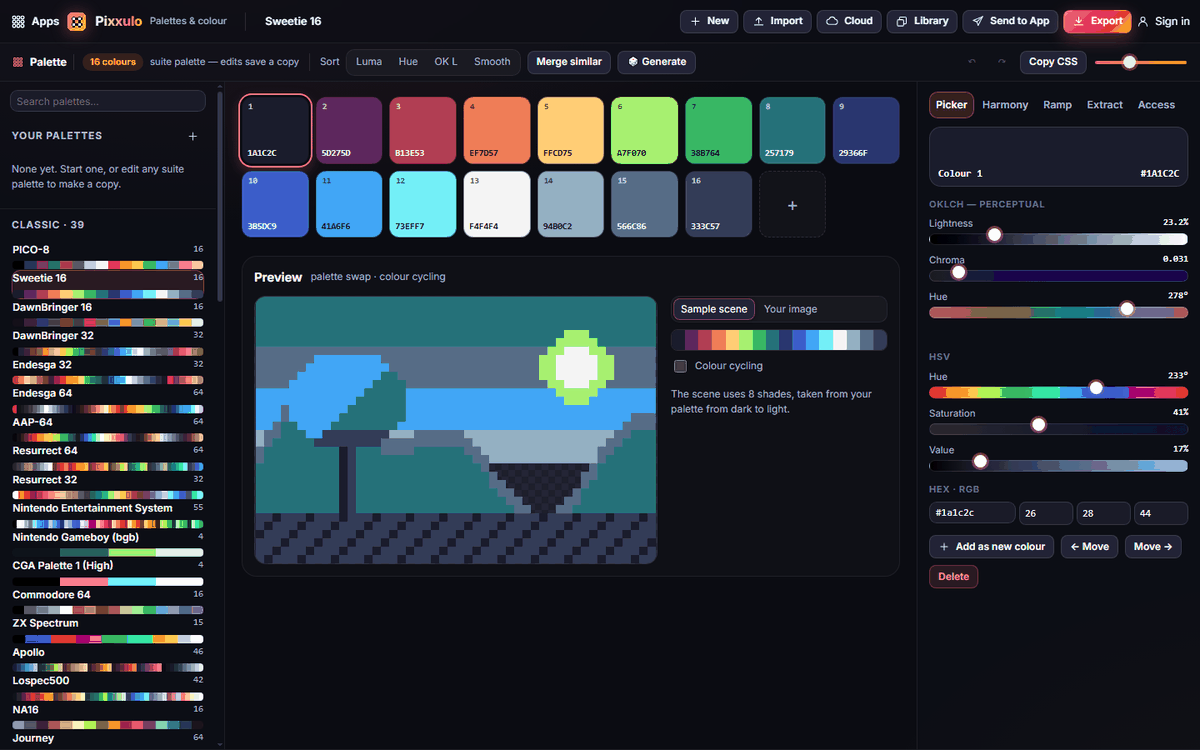Image resolution: width=1200 pixels, height=750 pixels.
Task: Adjust the swatch size slider in toolbar
Action: tap(1141, 62)
